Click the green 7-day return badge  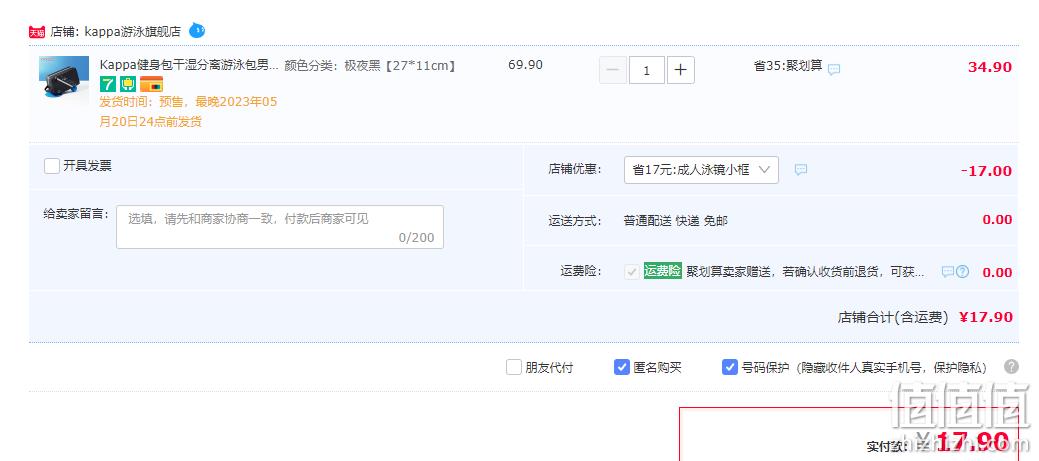point(107,84)
